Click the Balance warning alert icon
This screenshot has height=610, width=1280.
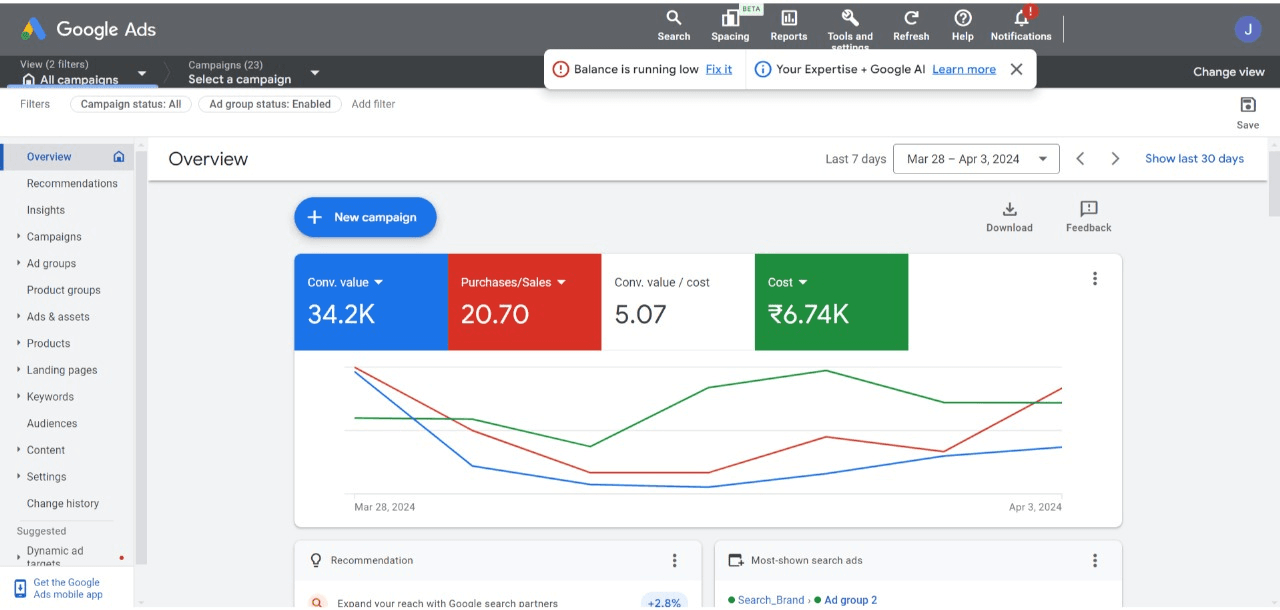coord(561,69)
